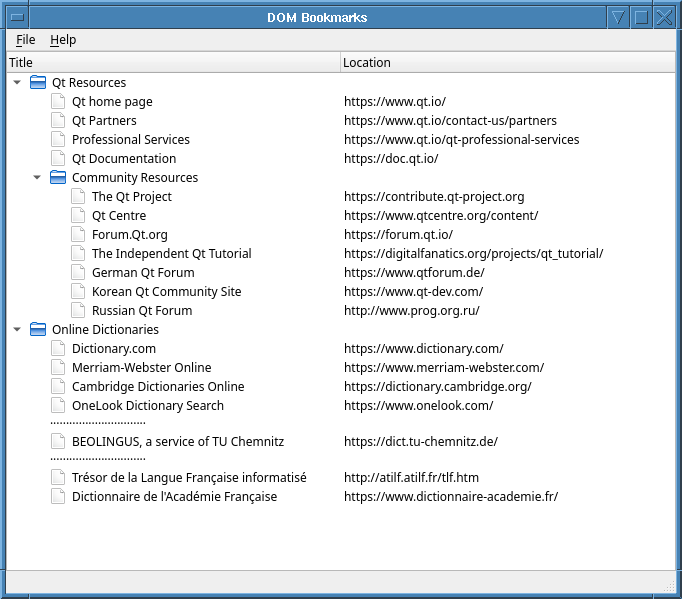Click the Qt home page document icon
Screen dimensions: 682x599
point(58,102)
